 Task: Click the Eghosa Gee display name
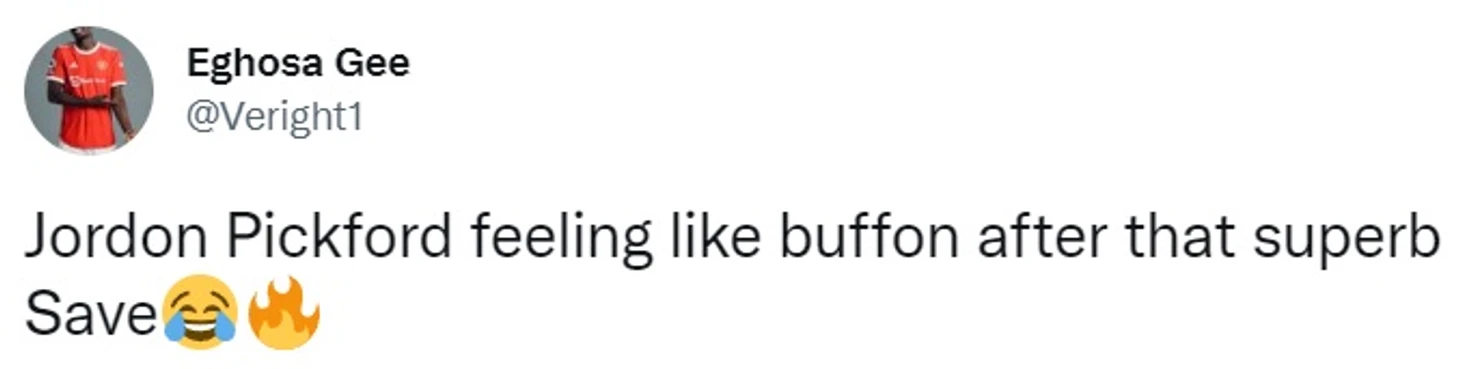(x=298, y=66)
